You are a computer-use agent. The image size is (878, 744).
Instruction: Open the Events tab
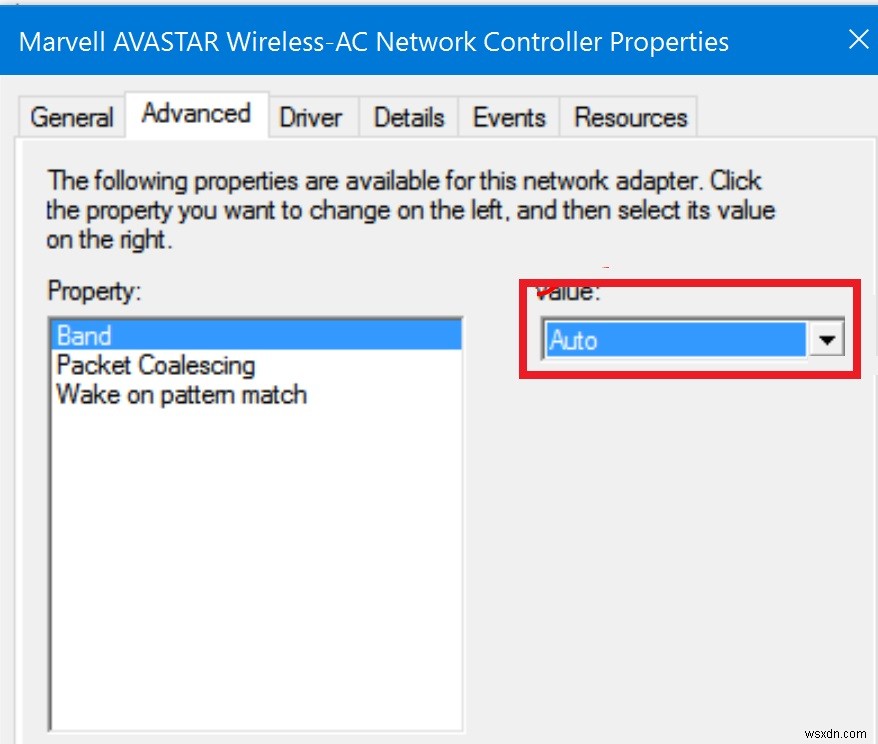508,117
